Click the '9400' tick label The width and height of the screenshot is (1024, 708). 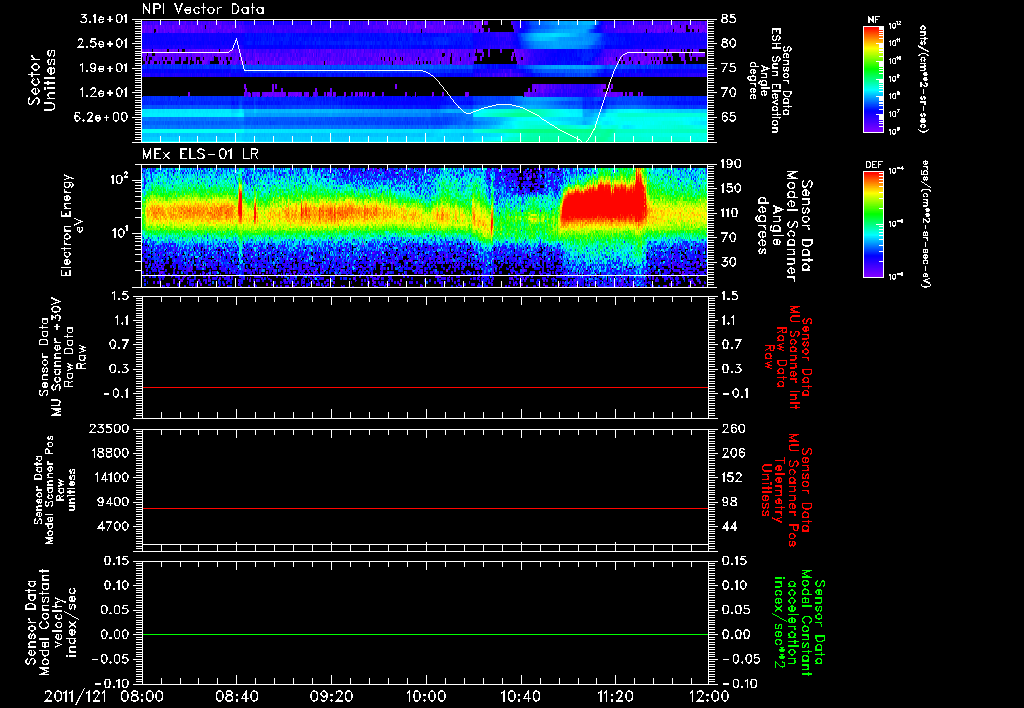[x=112, y=502]
